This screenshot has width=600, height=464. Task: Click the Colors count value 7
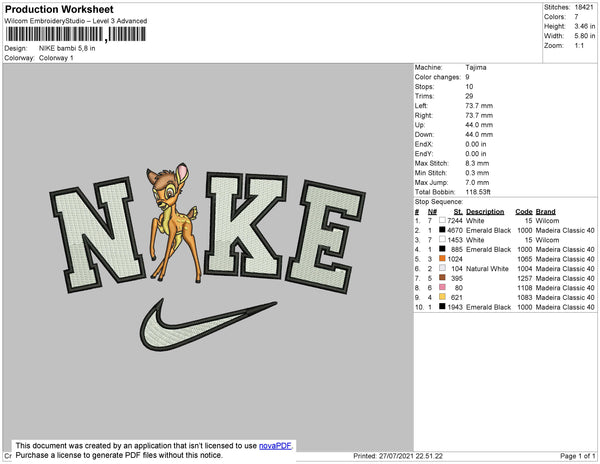[x=576, y=17]
